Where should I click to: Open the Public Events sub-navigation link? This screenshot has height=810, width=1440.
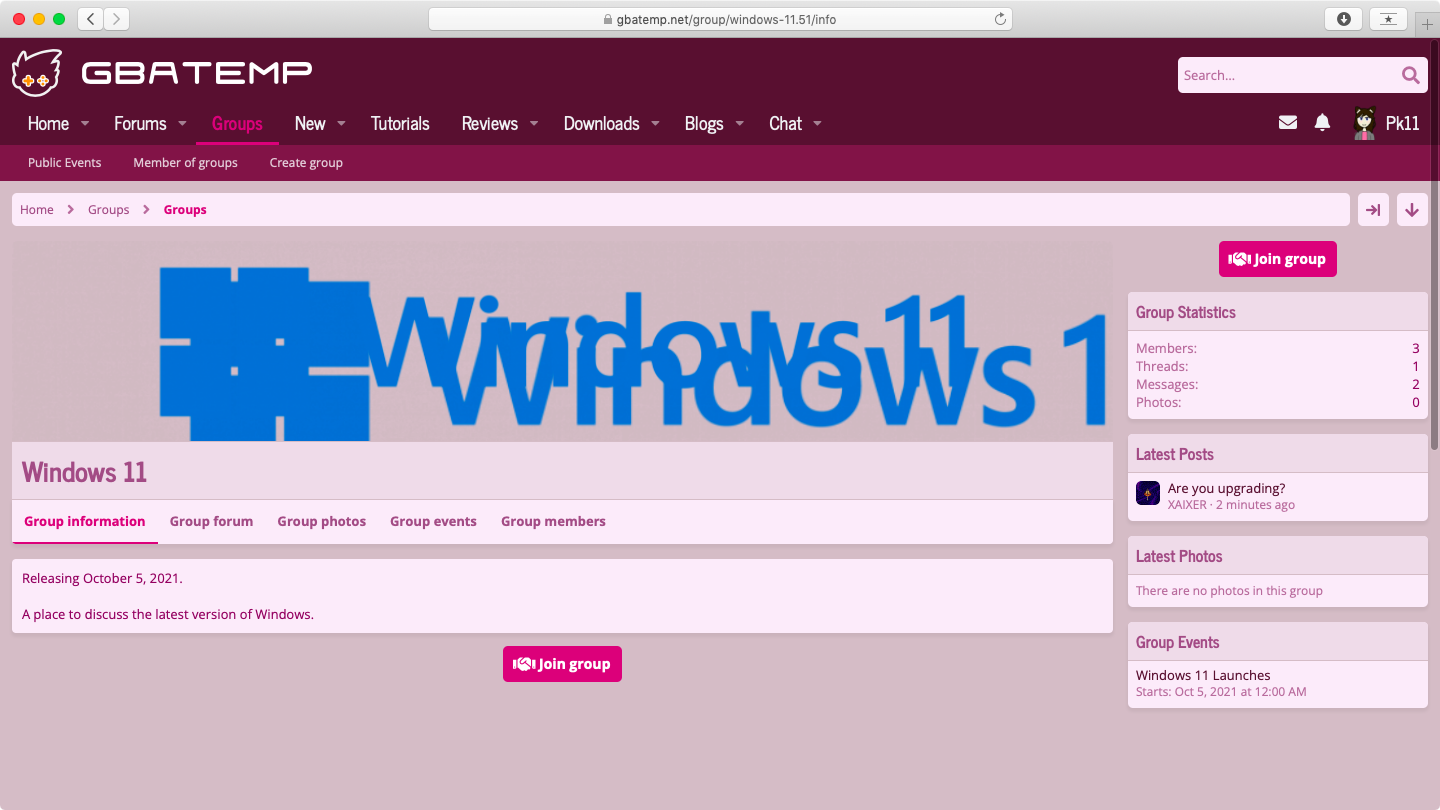coord(65,163)
